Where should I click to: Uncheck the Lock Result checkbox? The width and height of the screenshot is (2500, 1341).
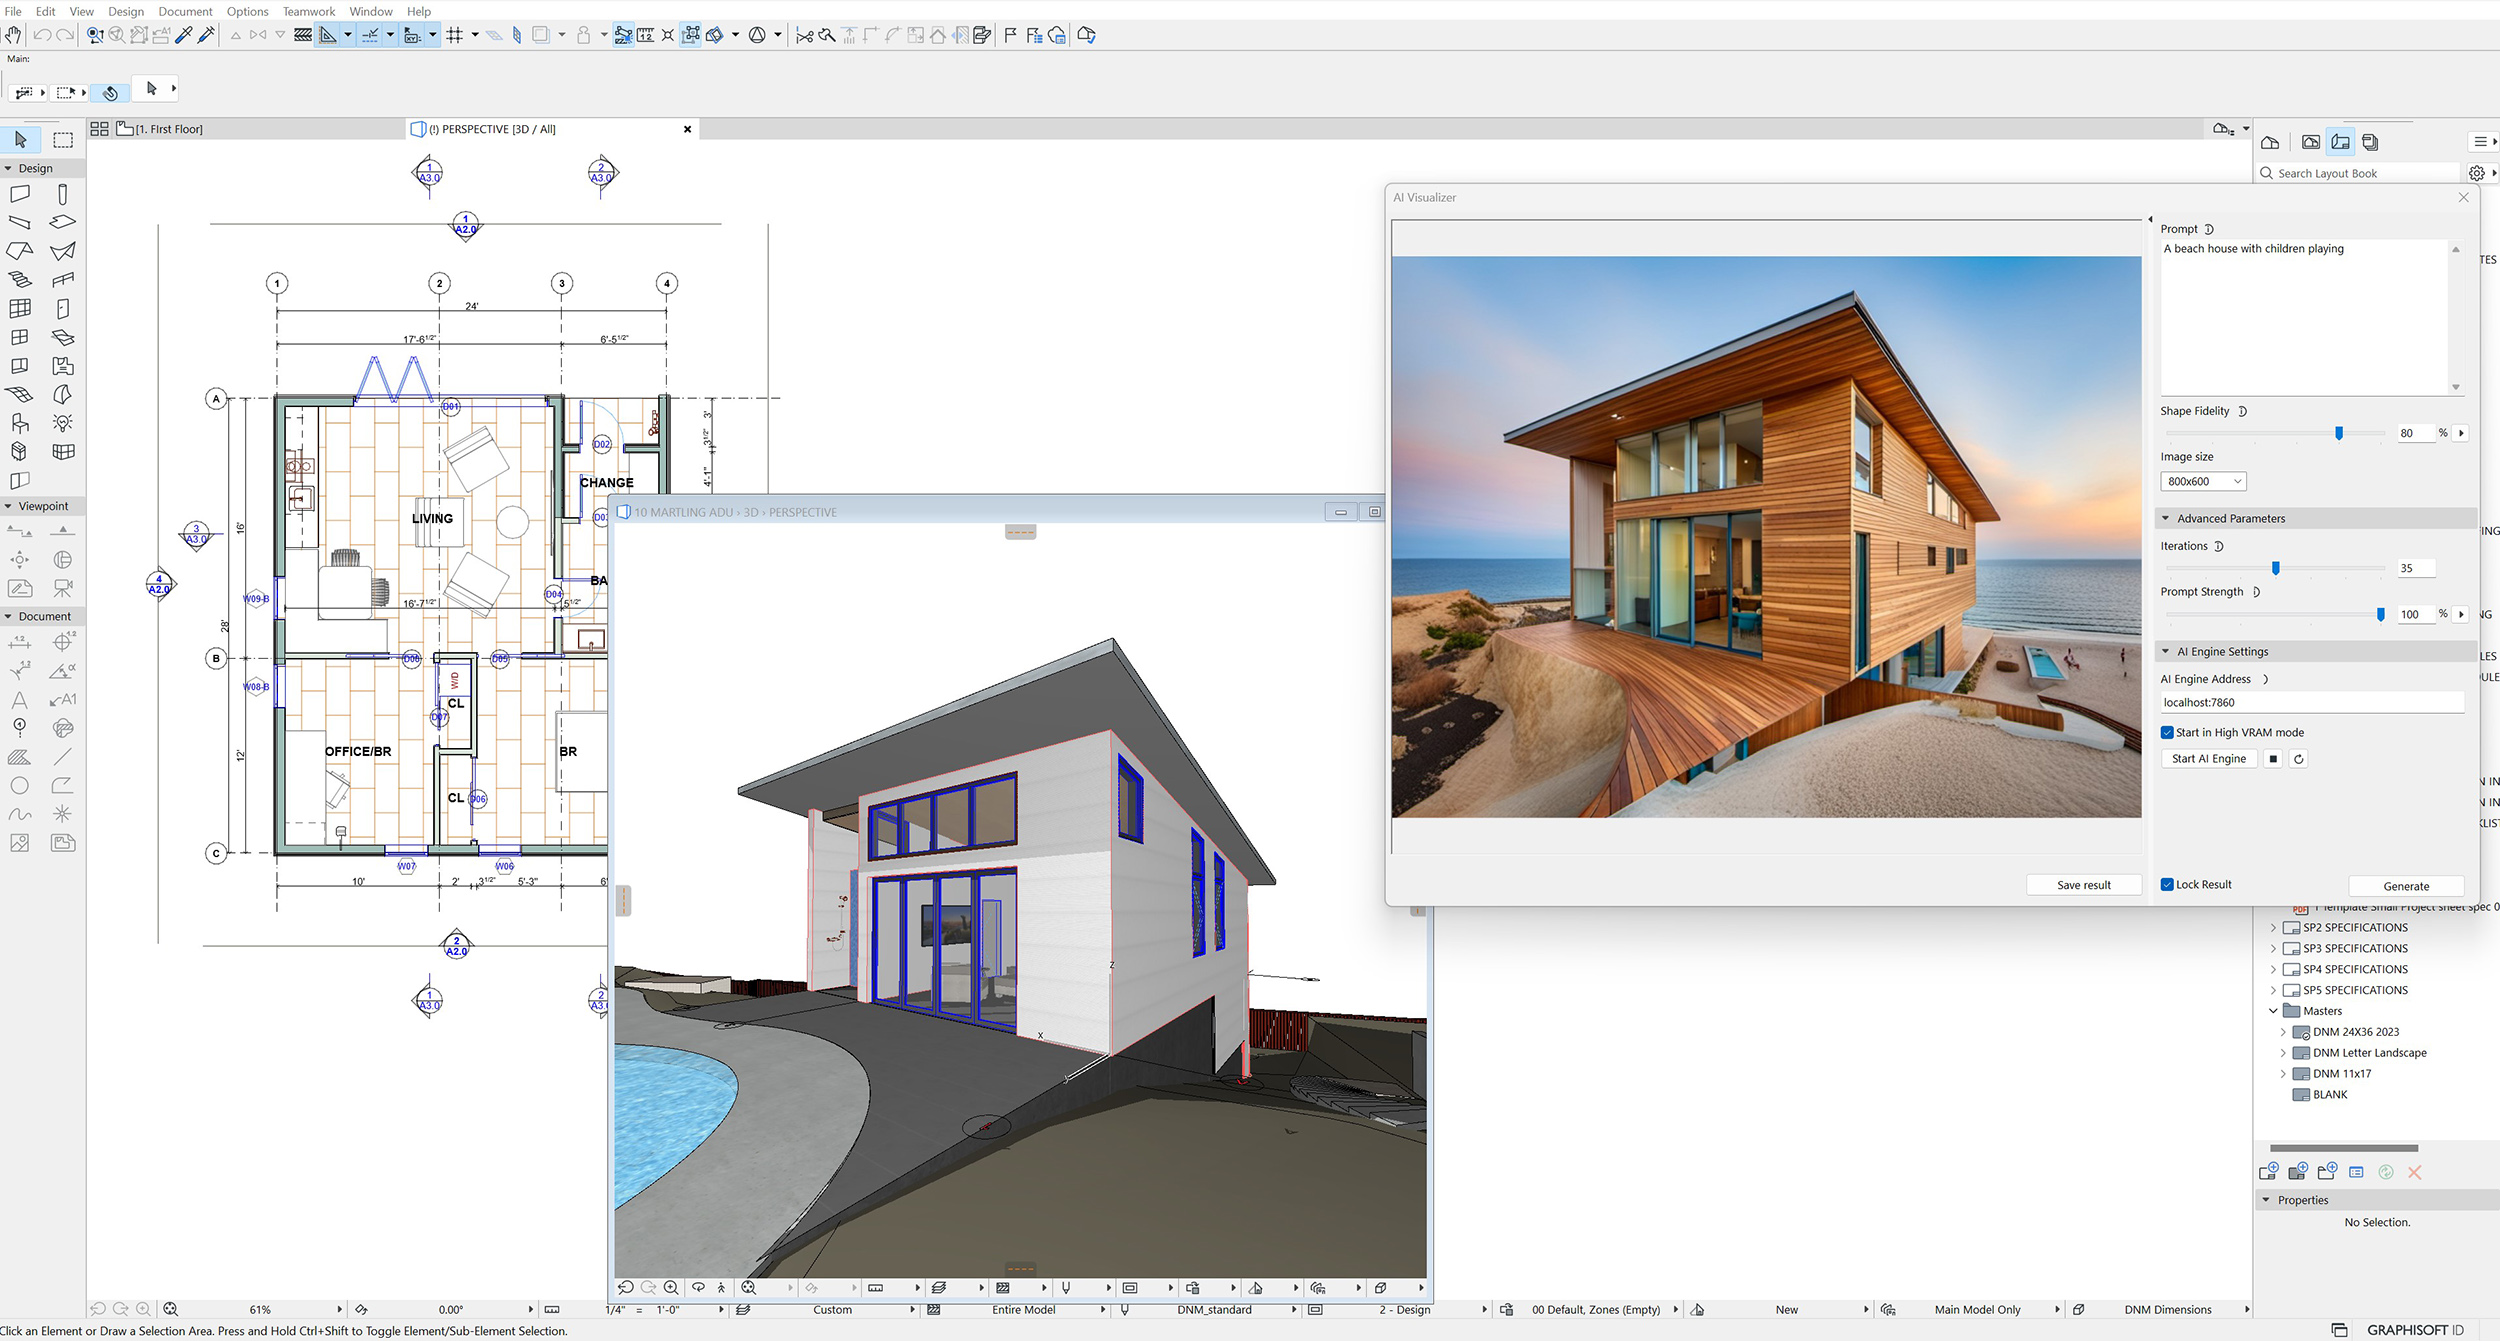coord(2167,884)
